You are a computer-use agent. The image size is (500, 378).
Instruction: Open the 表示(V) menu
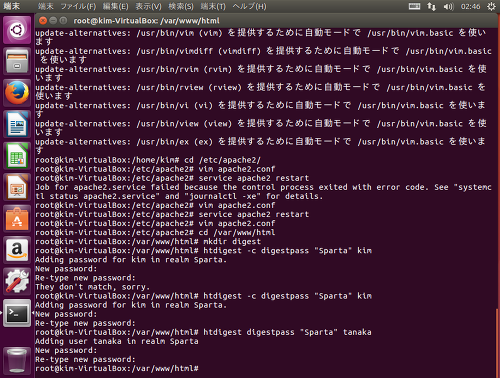click(148, 6)
